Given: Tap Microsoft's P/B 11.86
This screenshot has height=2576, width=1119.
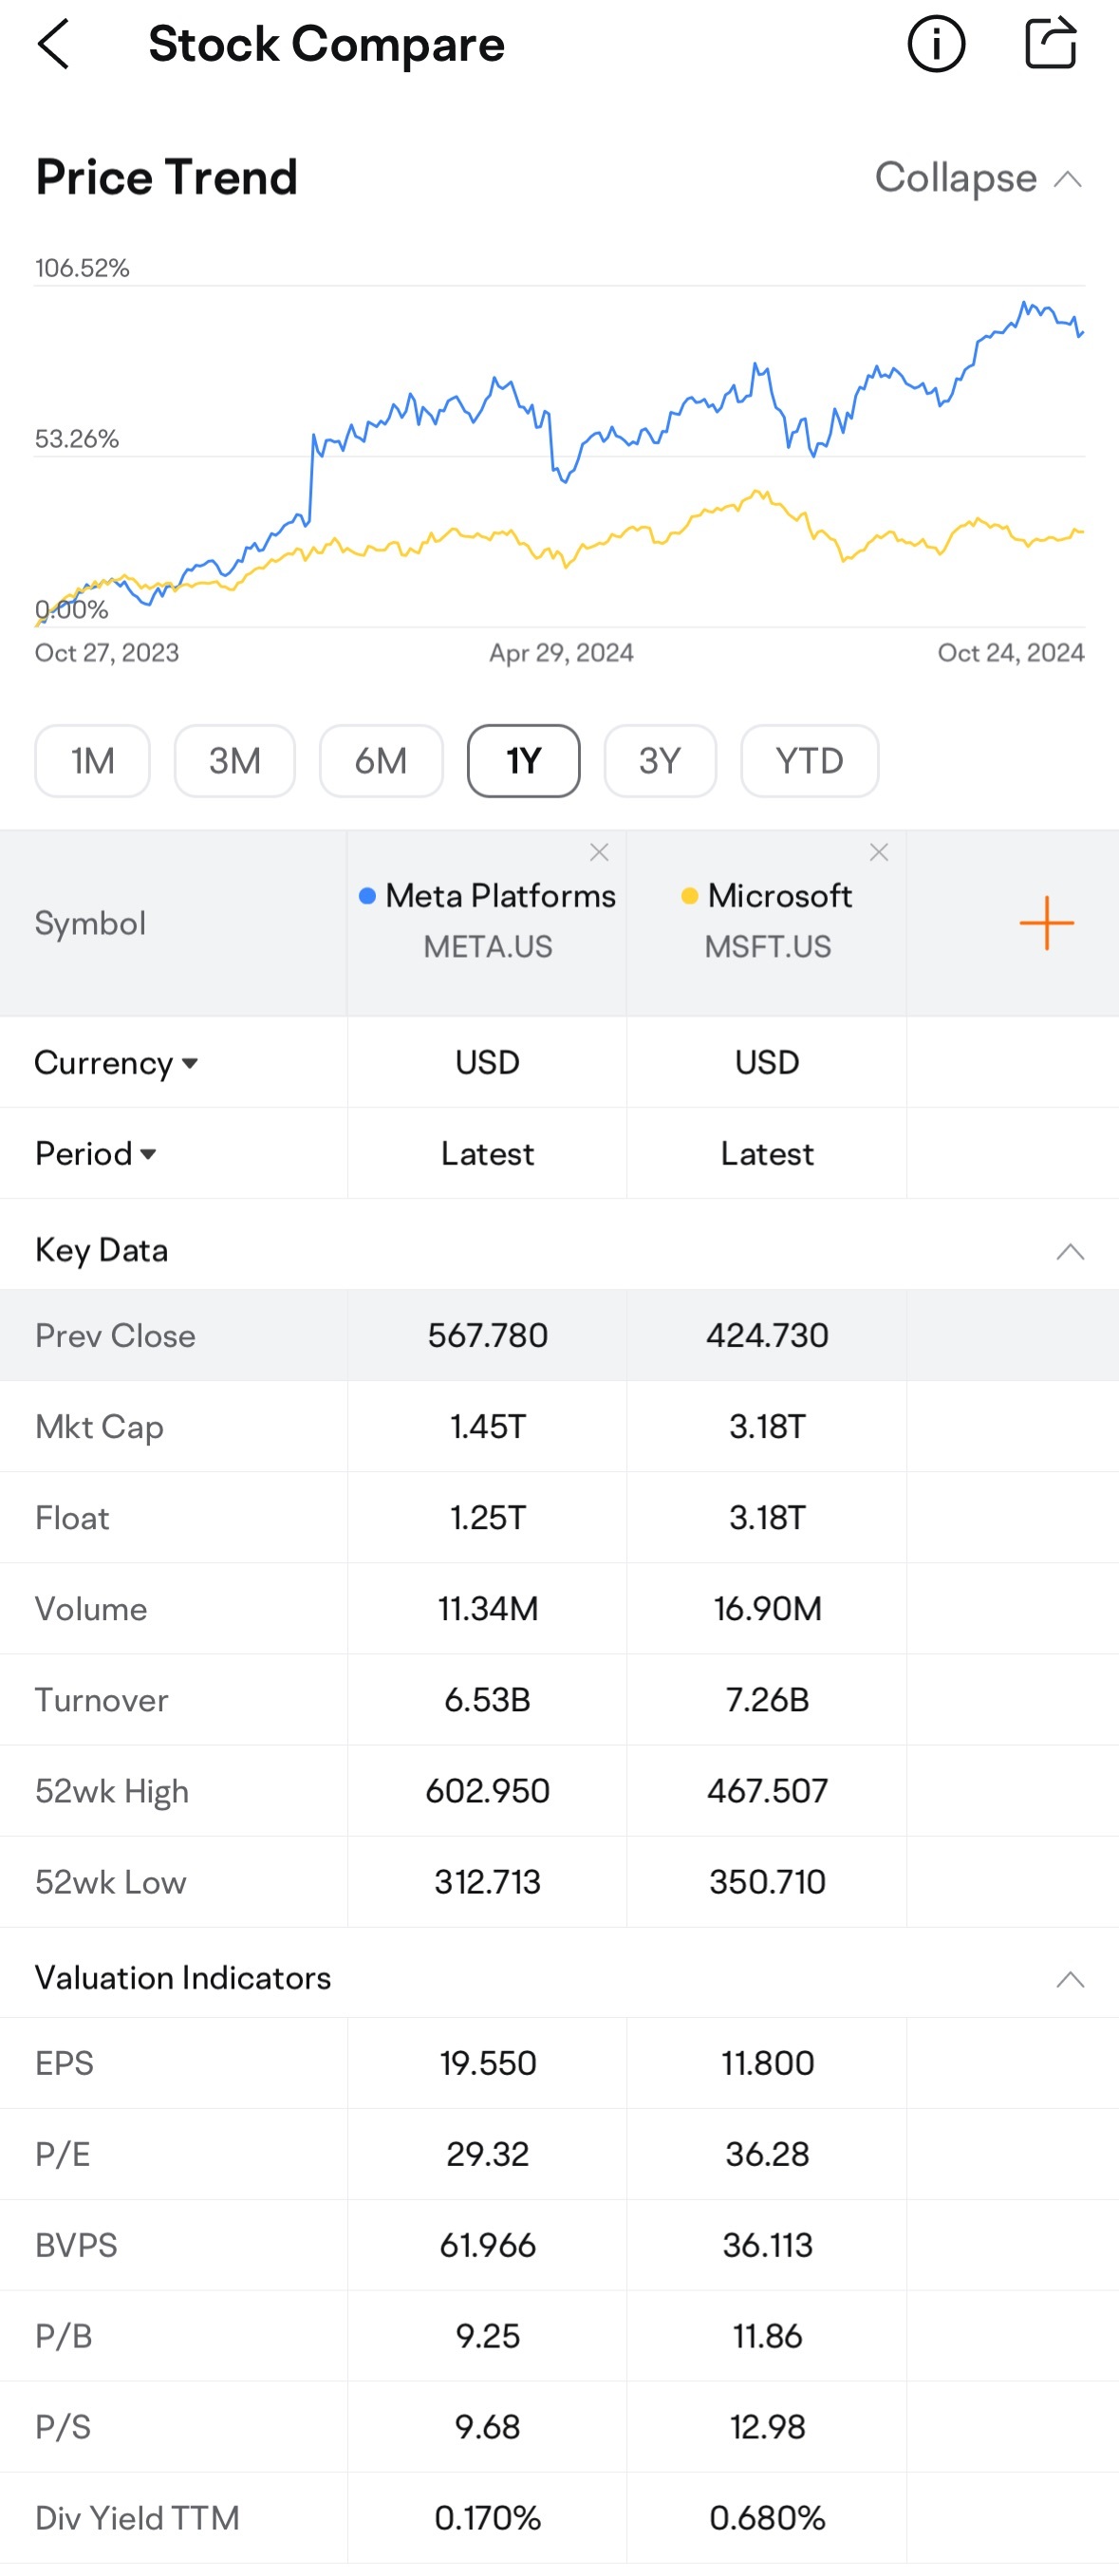Looking at the screenshot, I should pyautogui.click(x=767, y=2335).
